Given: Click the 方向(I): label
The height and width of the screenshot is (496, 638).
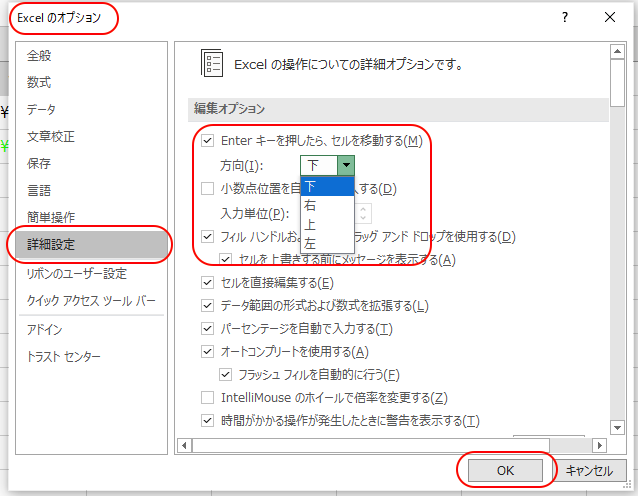Looking at the screenshot, I should [242, 166].
